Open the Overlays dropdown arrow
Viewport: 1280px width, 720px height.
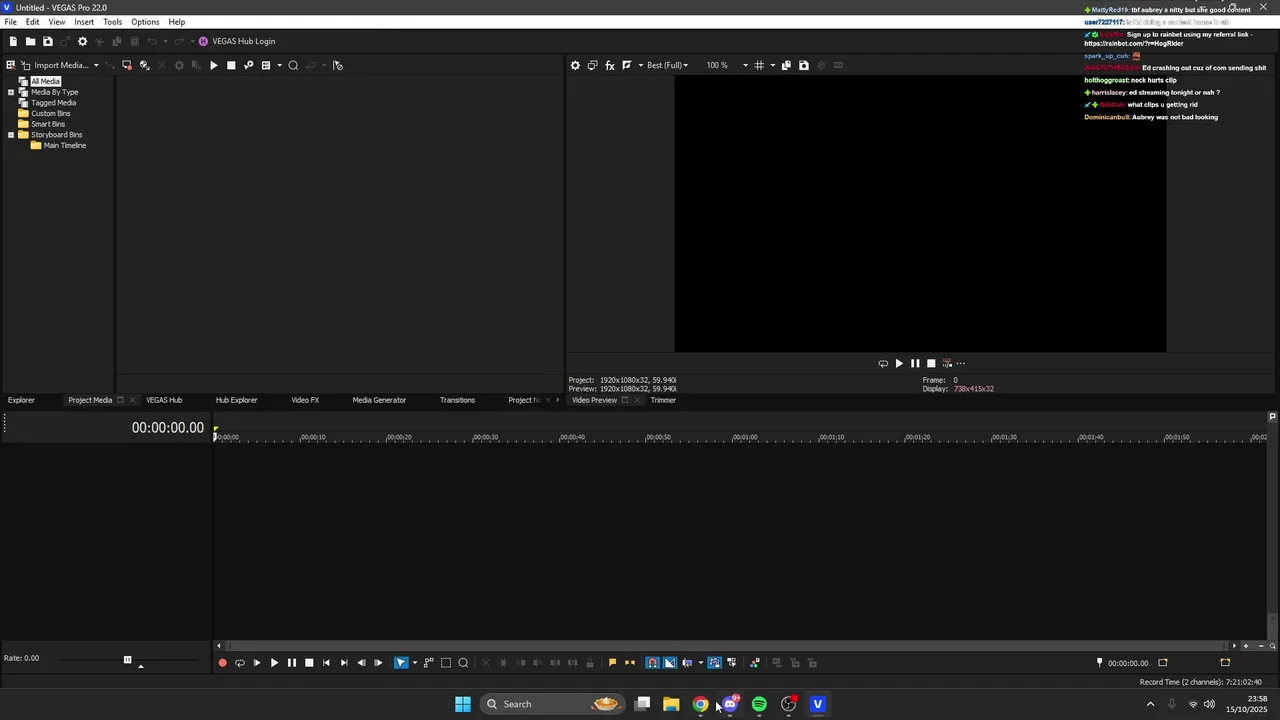[x=773, y=66]
